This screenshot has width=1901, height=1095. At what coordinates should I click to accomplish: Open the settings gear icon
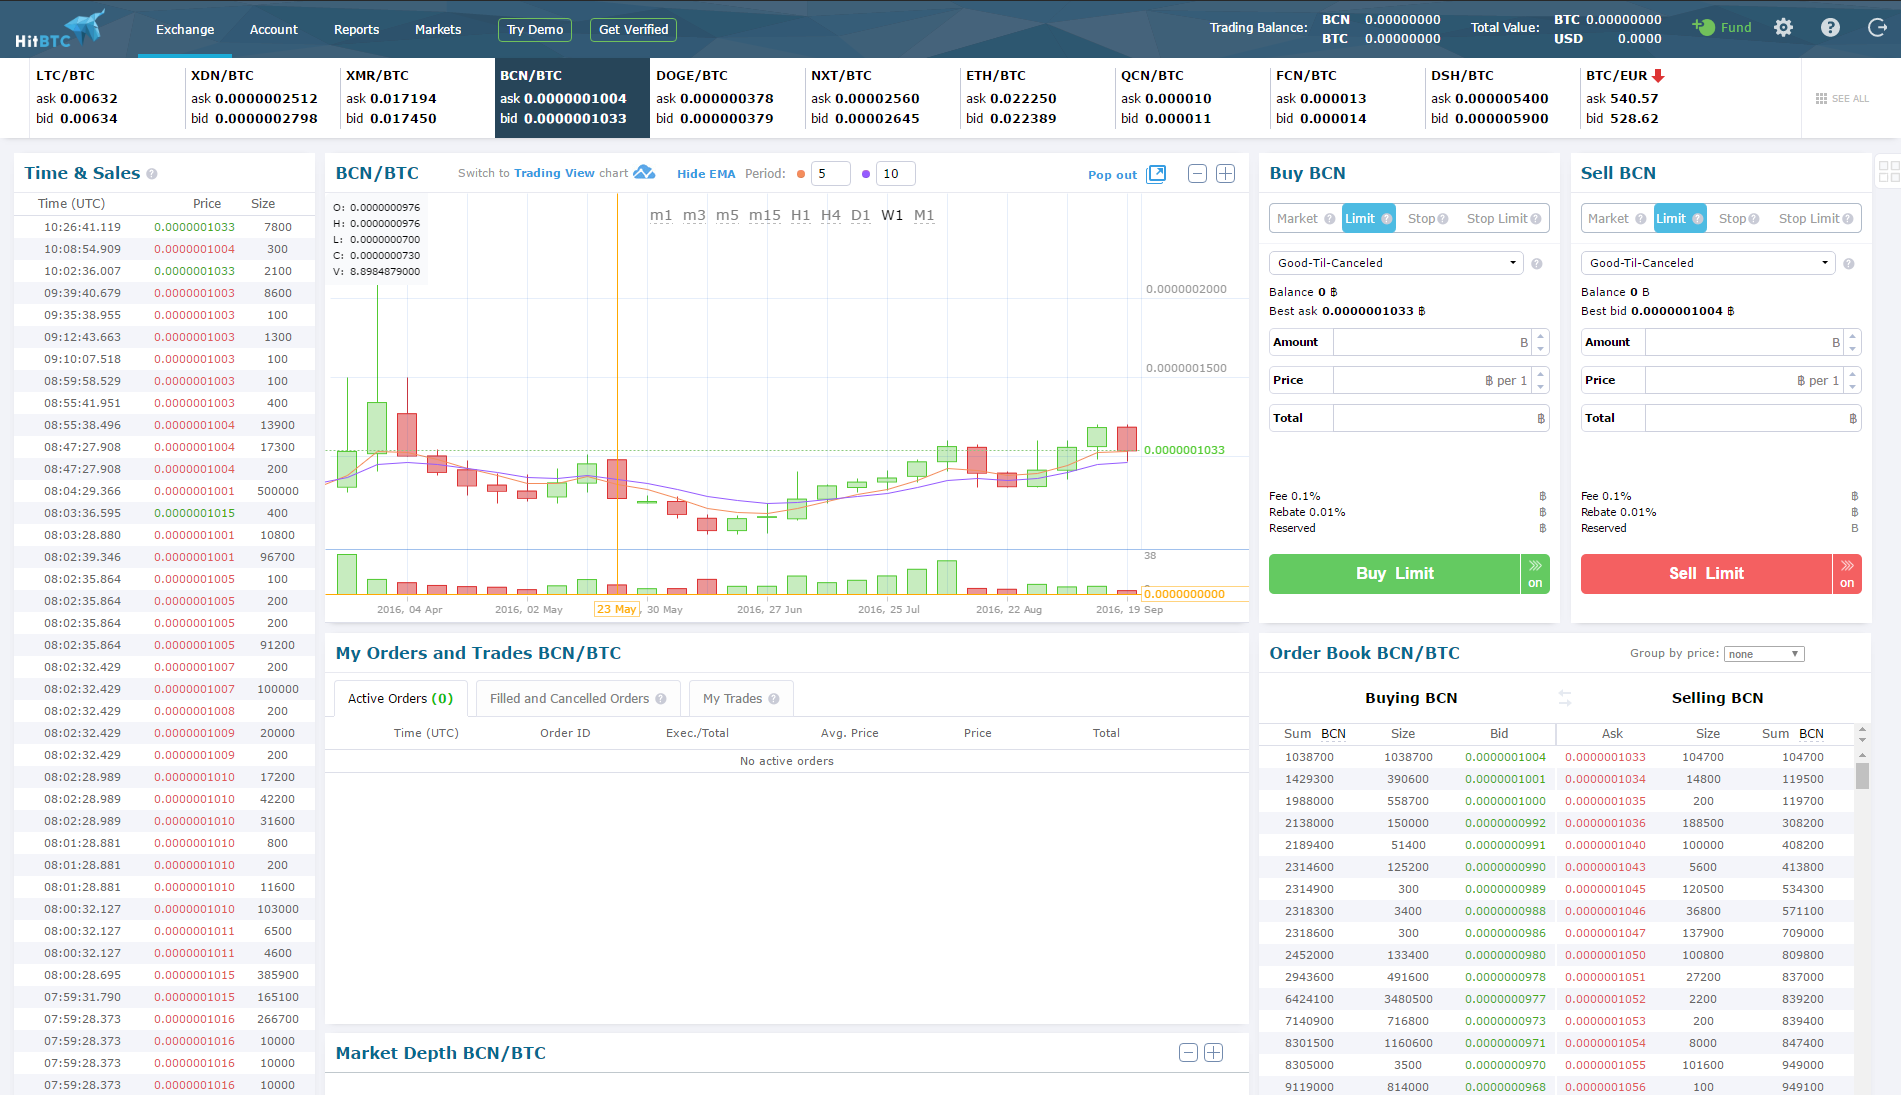[1783, 28]
